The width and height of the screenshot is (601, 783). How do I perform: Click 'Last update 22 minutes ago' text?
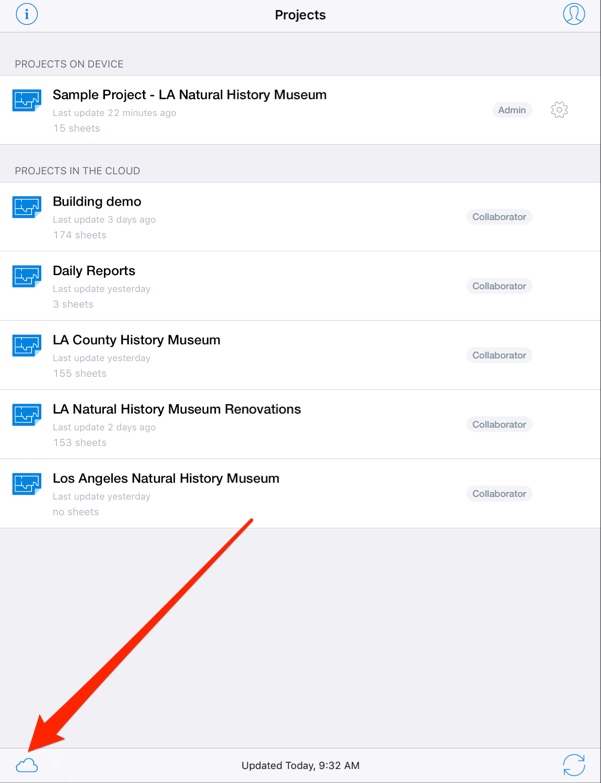(114, 113)
